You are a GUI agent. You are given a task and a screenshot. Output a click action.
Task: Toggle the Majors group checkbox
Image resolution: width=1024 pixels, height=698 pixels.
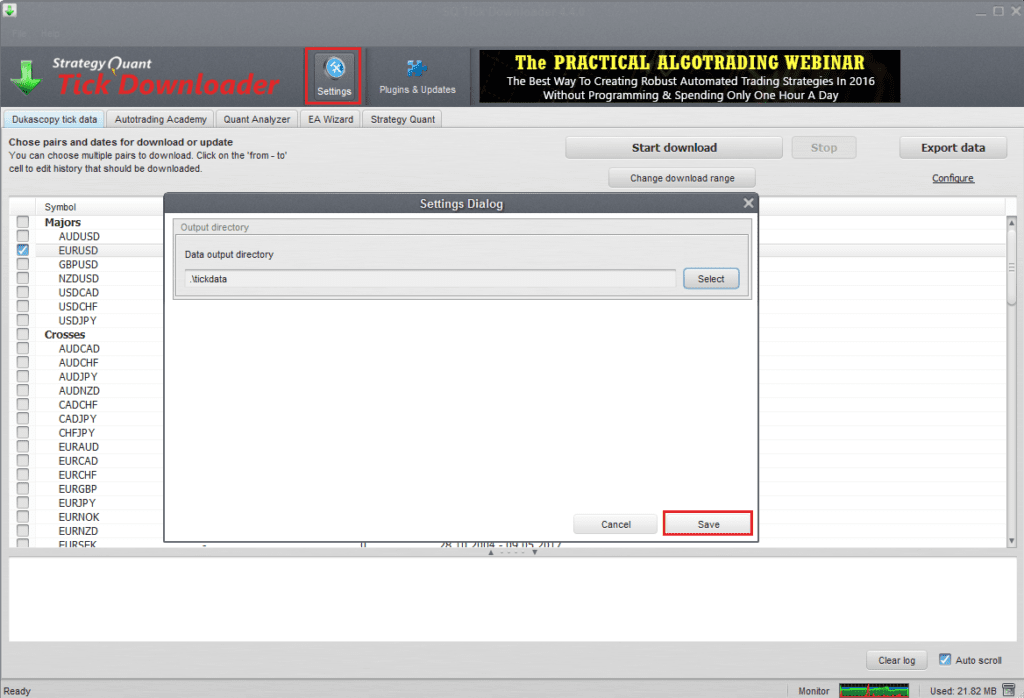(23, 222)
